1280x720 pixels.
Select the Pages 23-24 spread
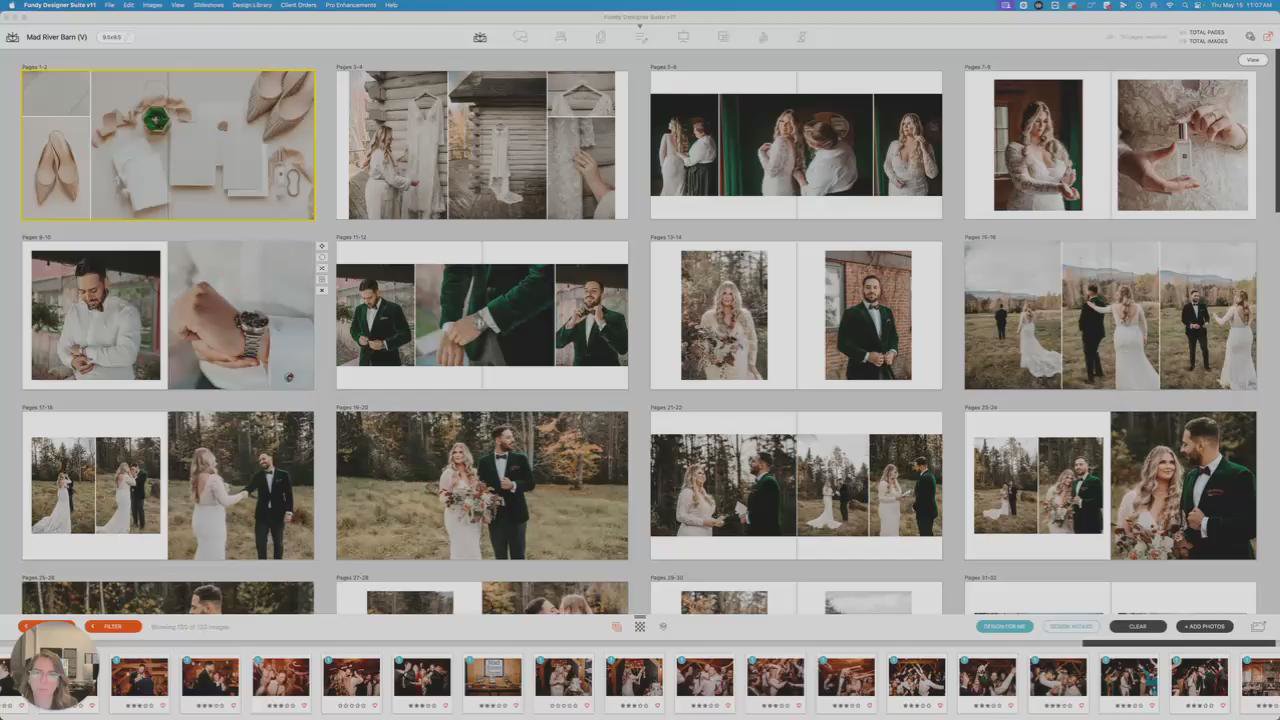(x=1110, y=485)
